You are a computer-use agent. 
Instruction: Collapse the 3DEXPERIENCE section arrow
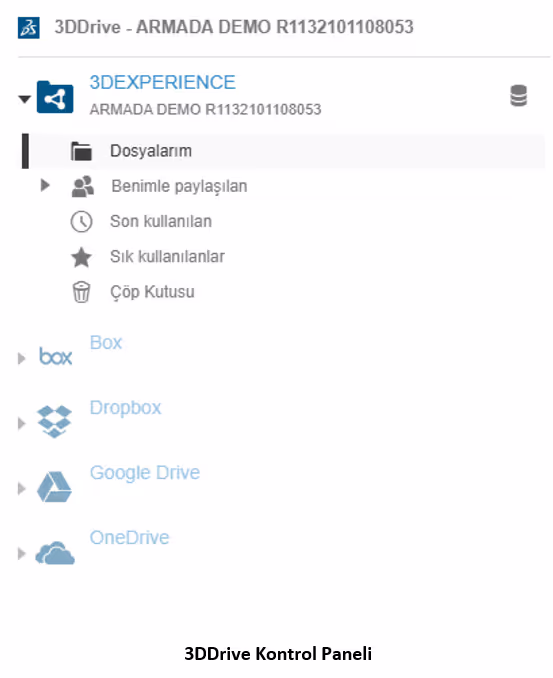point(25,99)
